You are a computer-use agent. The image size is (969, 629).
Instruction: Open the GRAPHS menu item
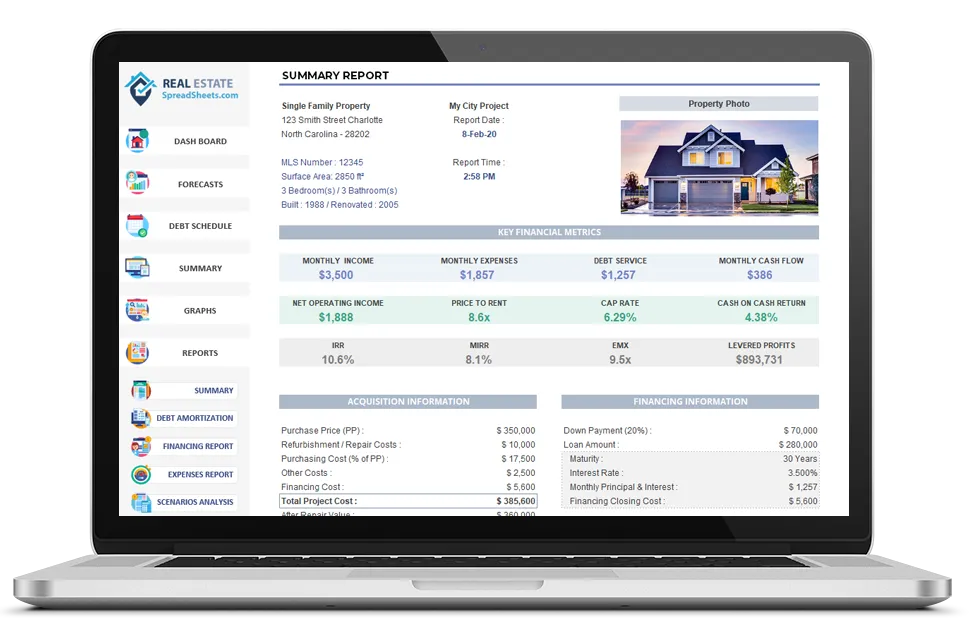(x=200, y=310)
